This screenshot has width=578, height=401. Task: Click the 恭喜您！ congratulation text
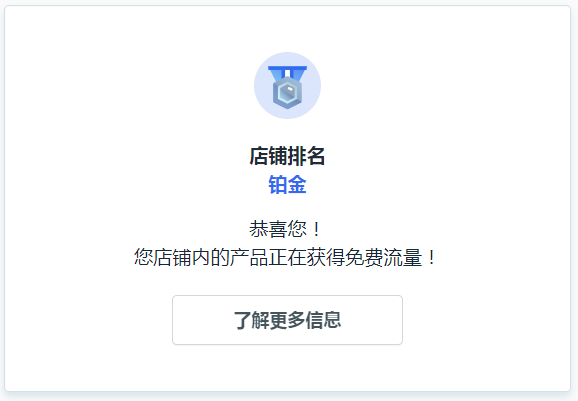click(285, 229)
